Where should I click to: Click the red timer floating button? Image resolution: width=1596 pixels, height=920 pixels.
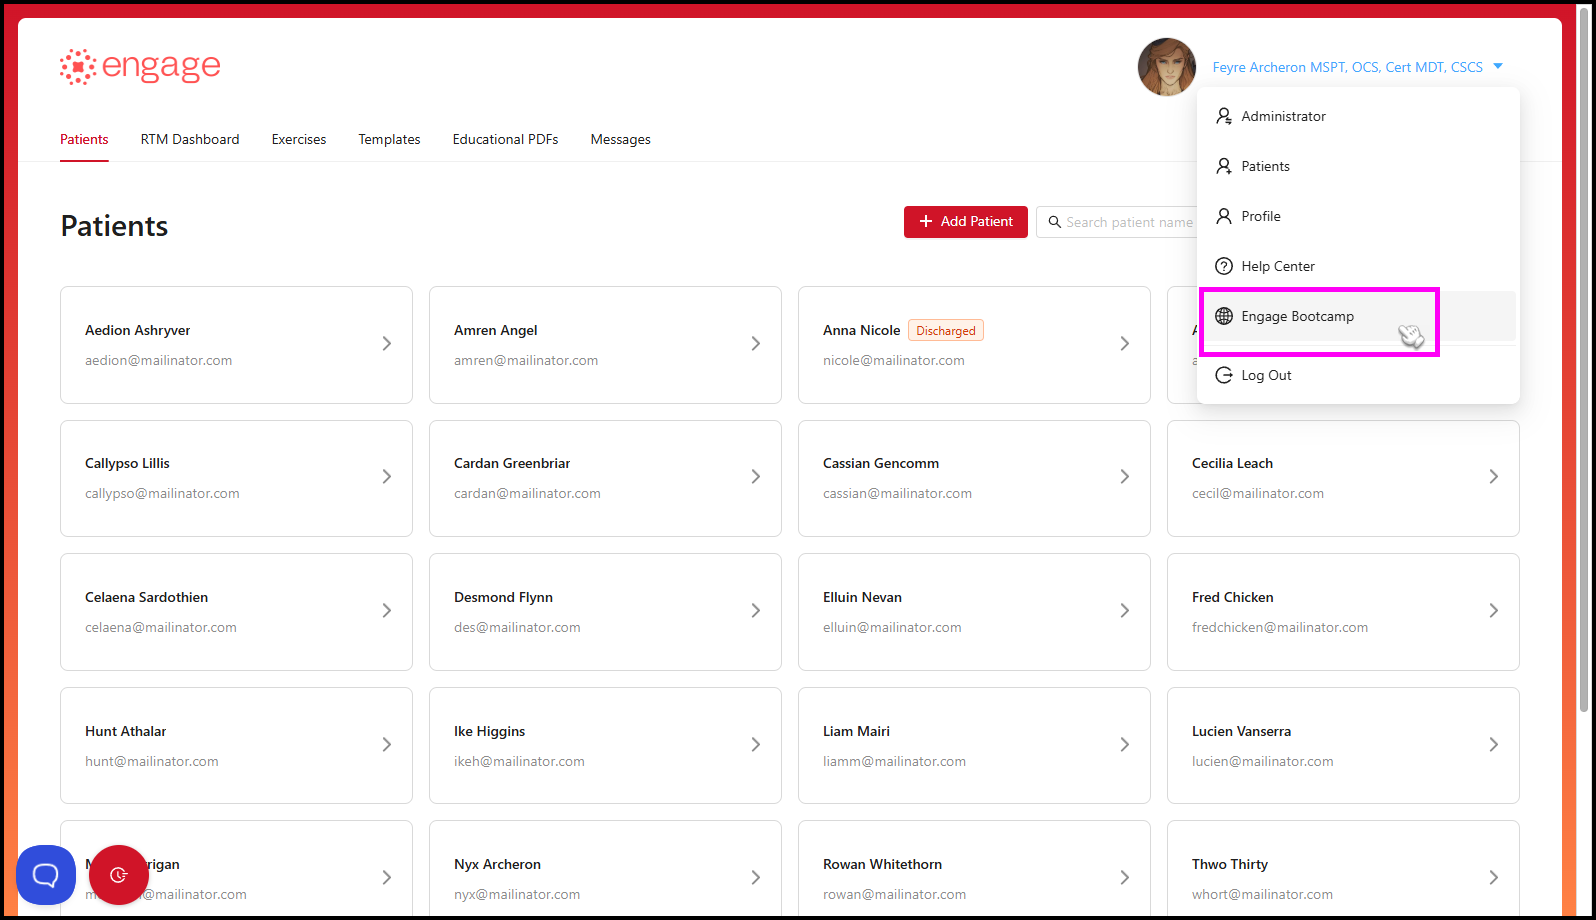point(119,875)
